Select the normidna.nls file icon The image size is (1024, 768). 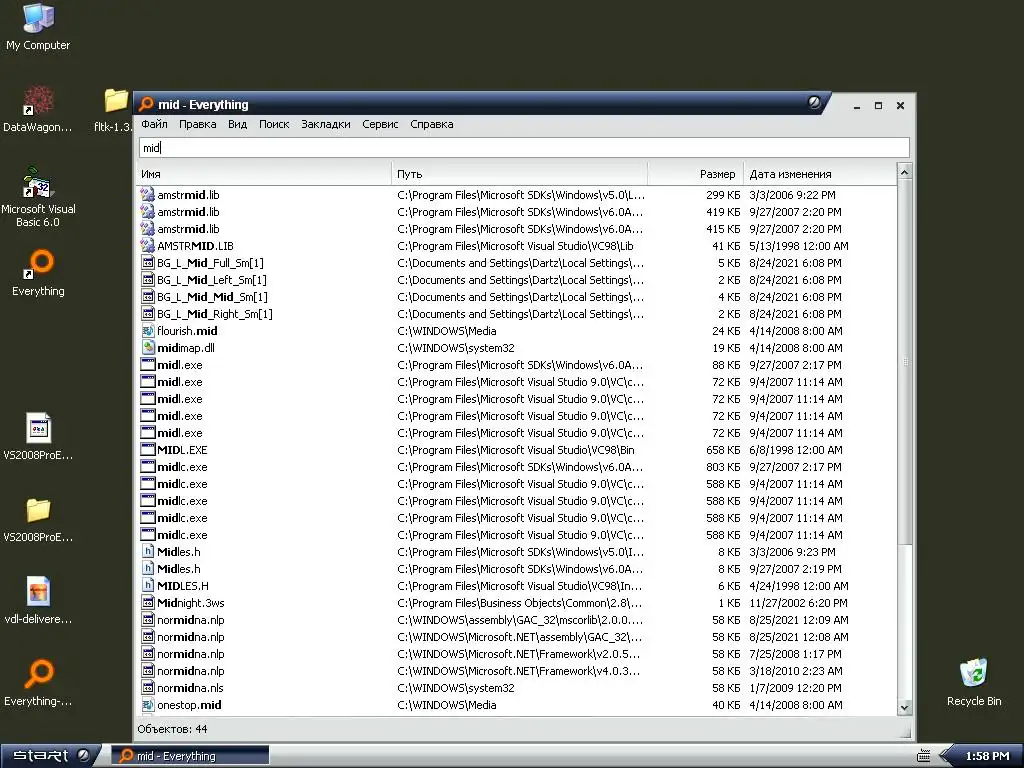pyautogui.click(x=148, y=687)
